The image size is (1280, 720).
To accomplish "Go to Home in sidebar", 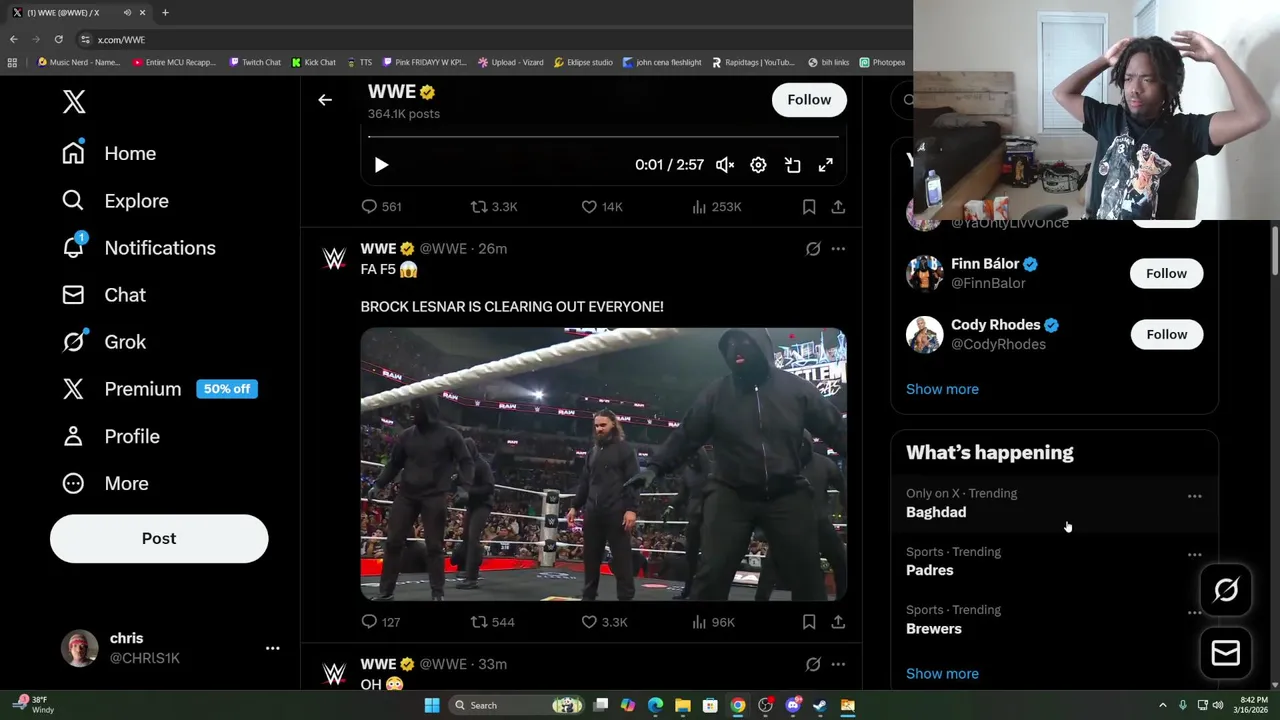I will (109, 153).
